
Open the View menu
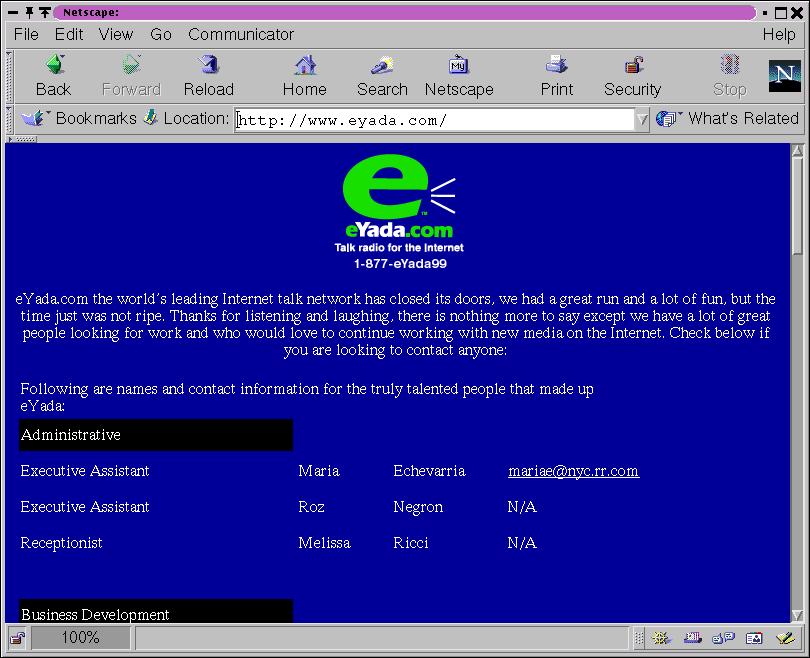(x=116, y=35)
